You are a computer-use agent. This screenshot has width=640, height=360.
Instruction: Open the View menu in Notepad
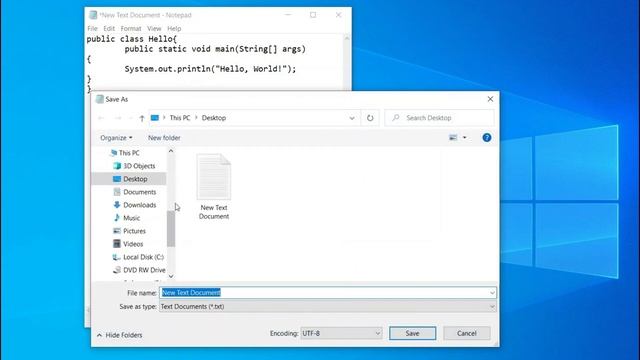pos(154,29)
